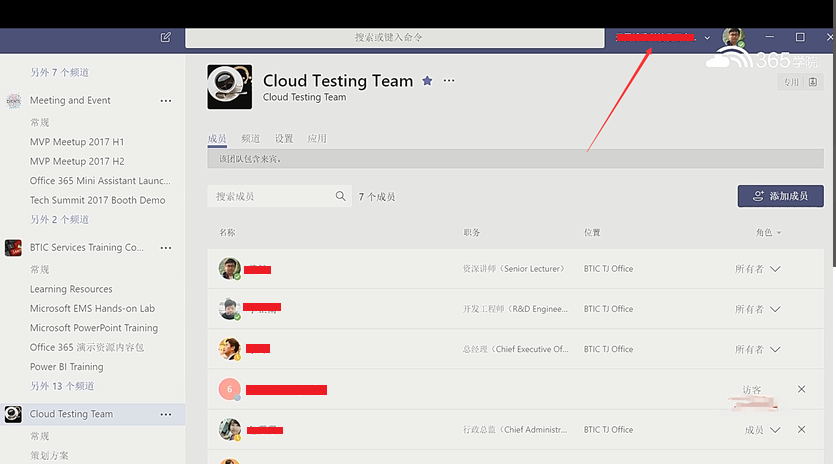
Task: Click the icon button beside 专用 label
Action: tap(813, 82)
